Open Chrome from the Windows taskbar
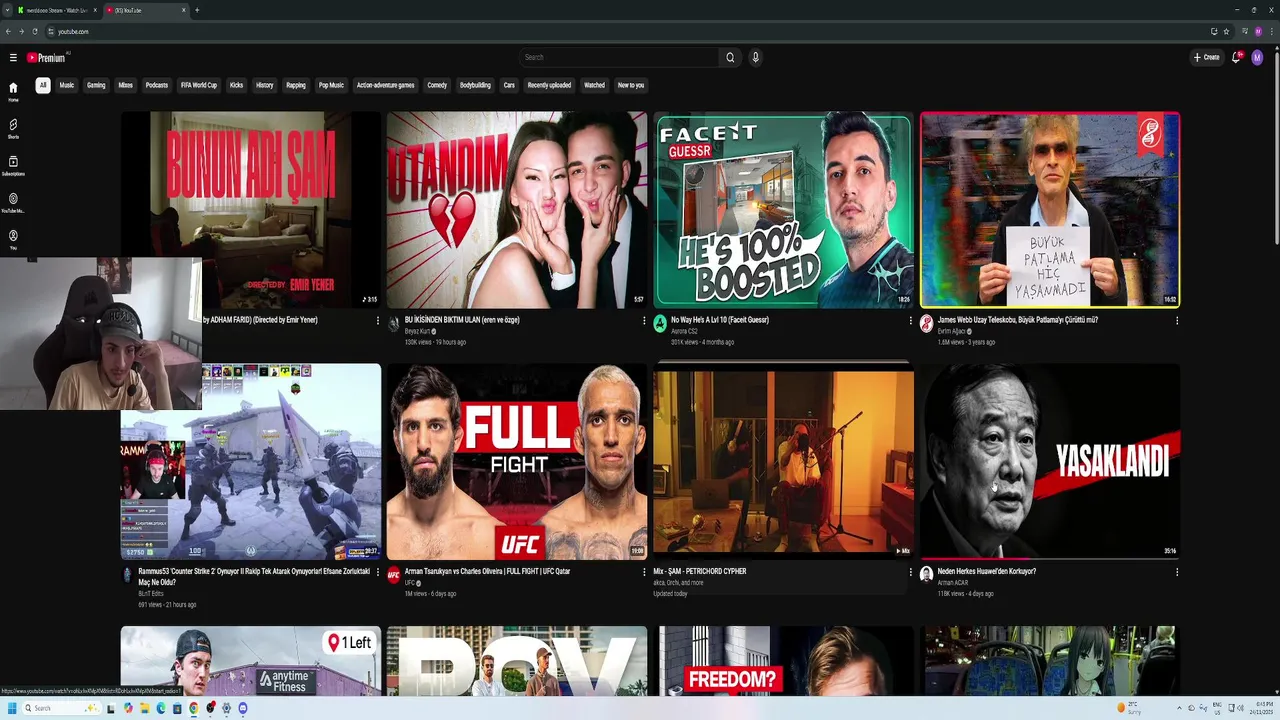1280x720 pixels. coord(194,708)
